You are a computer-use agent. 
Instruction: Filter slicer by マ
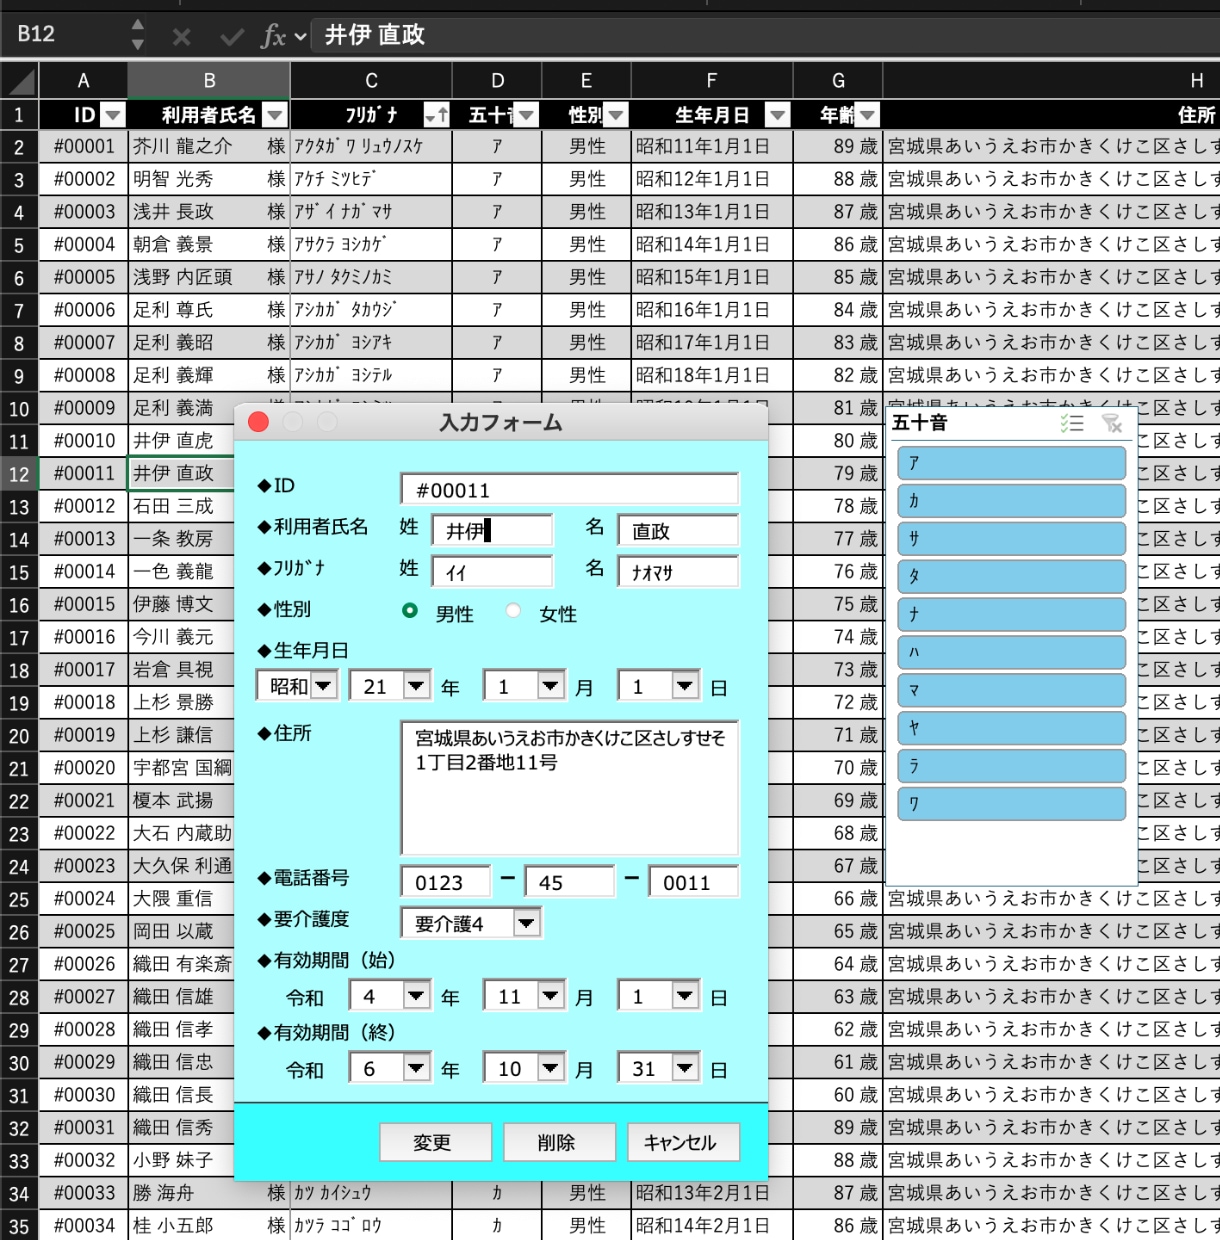coord(1011,690)
